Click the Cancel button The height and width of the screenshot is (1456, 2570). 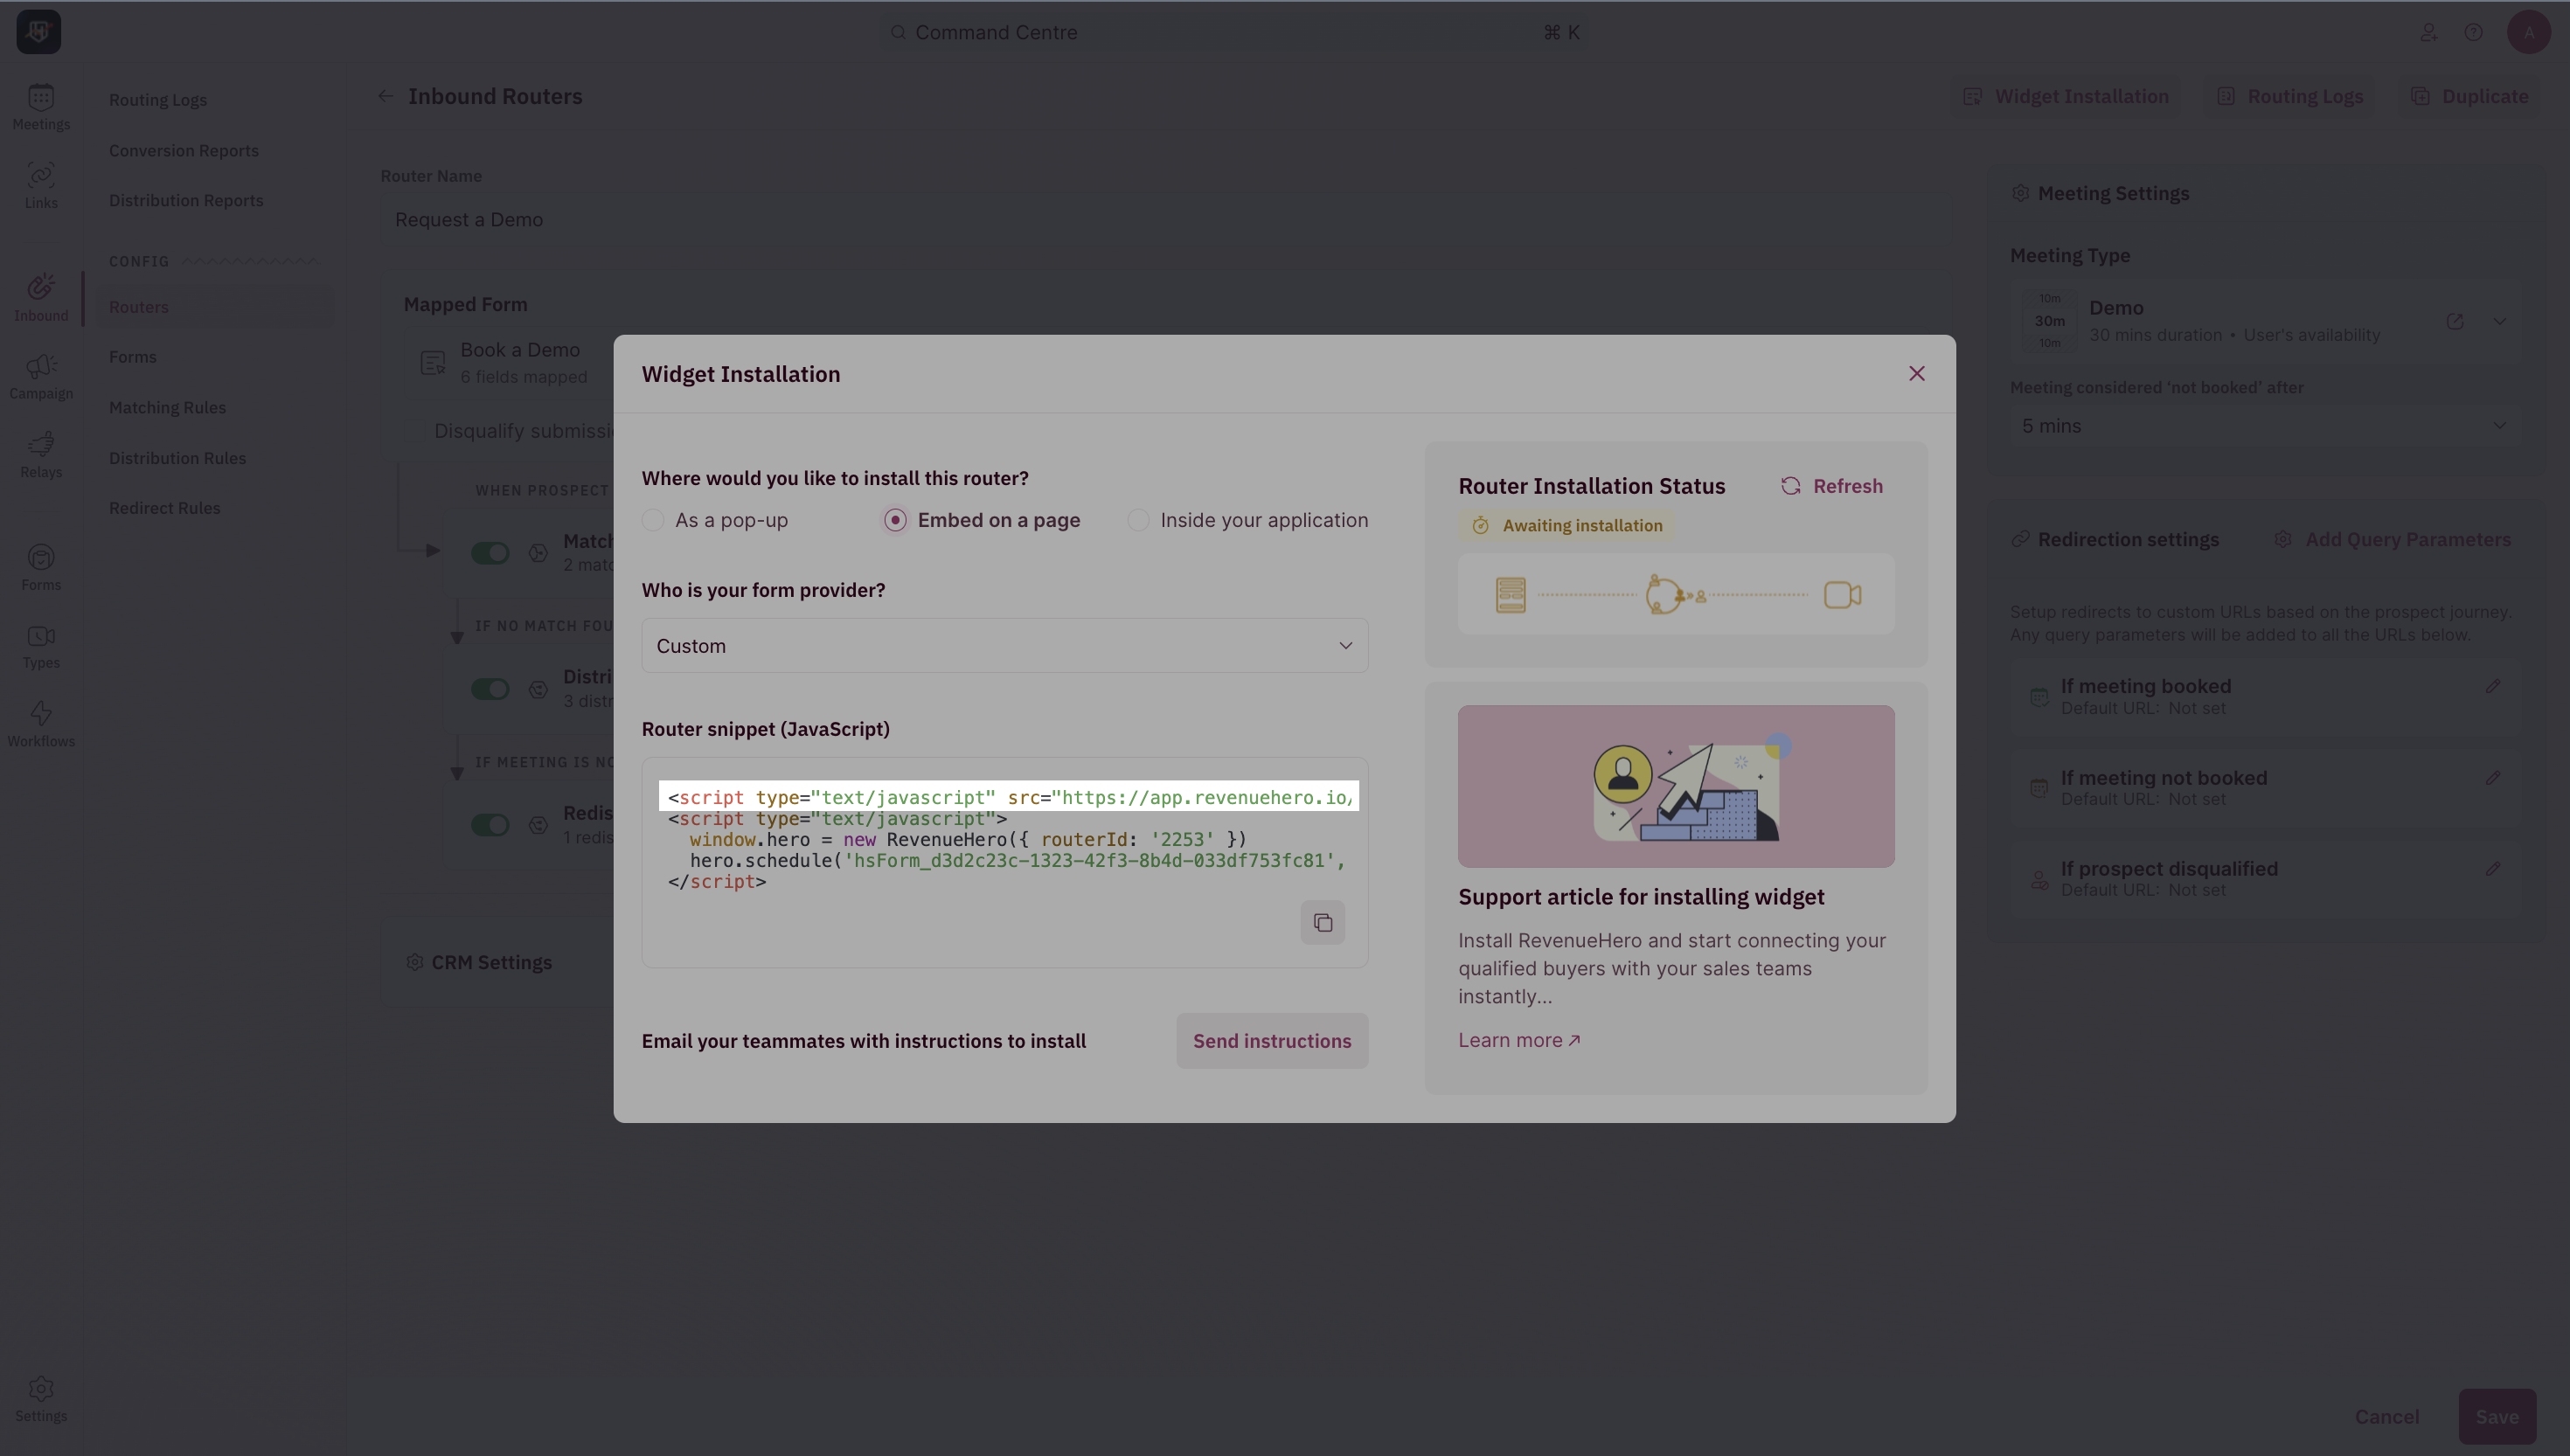(2386, 1417)
